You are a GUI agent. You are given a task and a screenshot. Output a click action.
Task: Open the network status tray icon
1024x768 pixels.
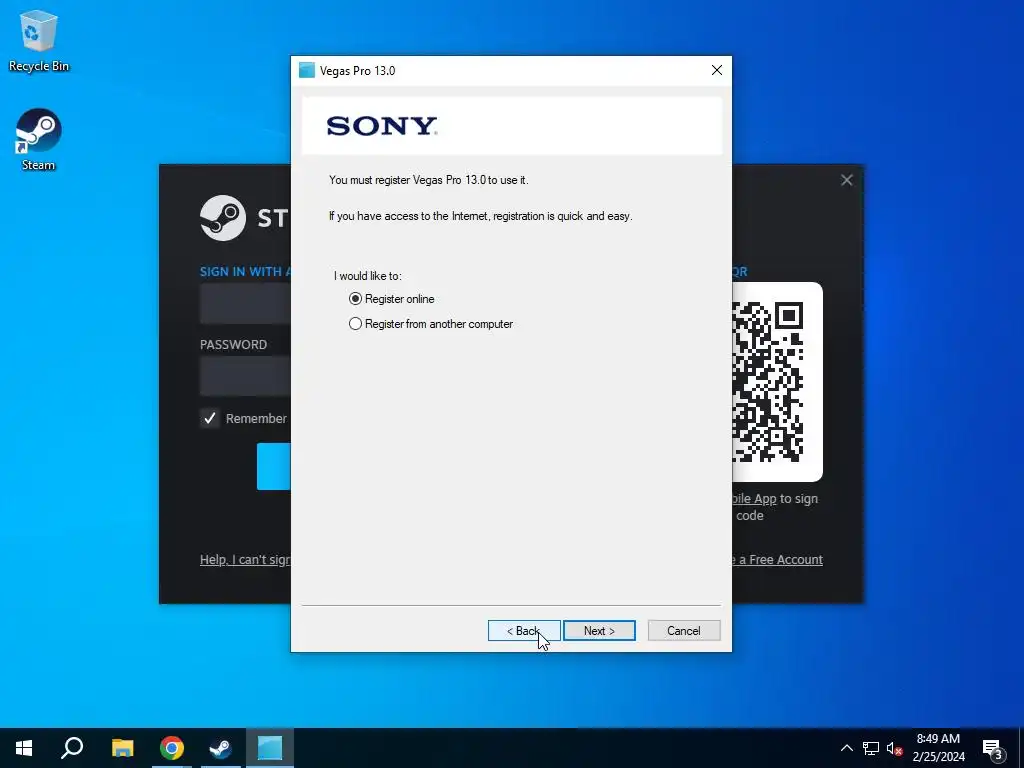click(871, 748)
